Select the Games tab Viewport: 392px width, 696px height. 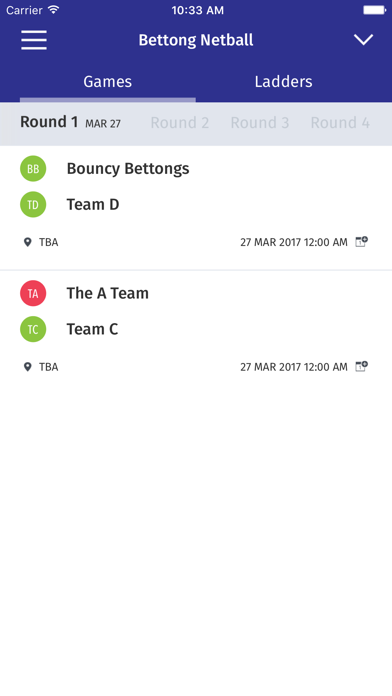point(107,82)
